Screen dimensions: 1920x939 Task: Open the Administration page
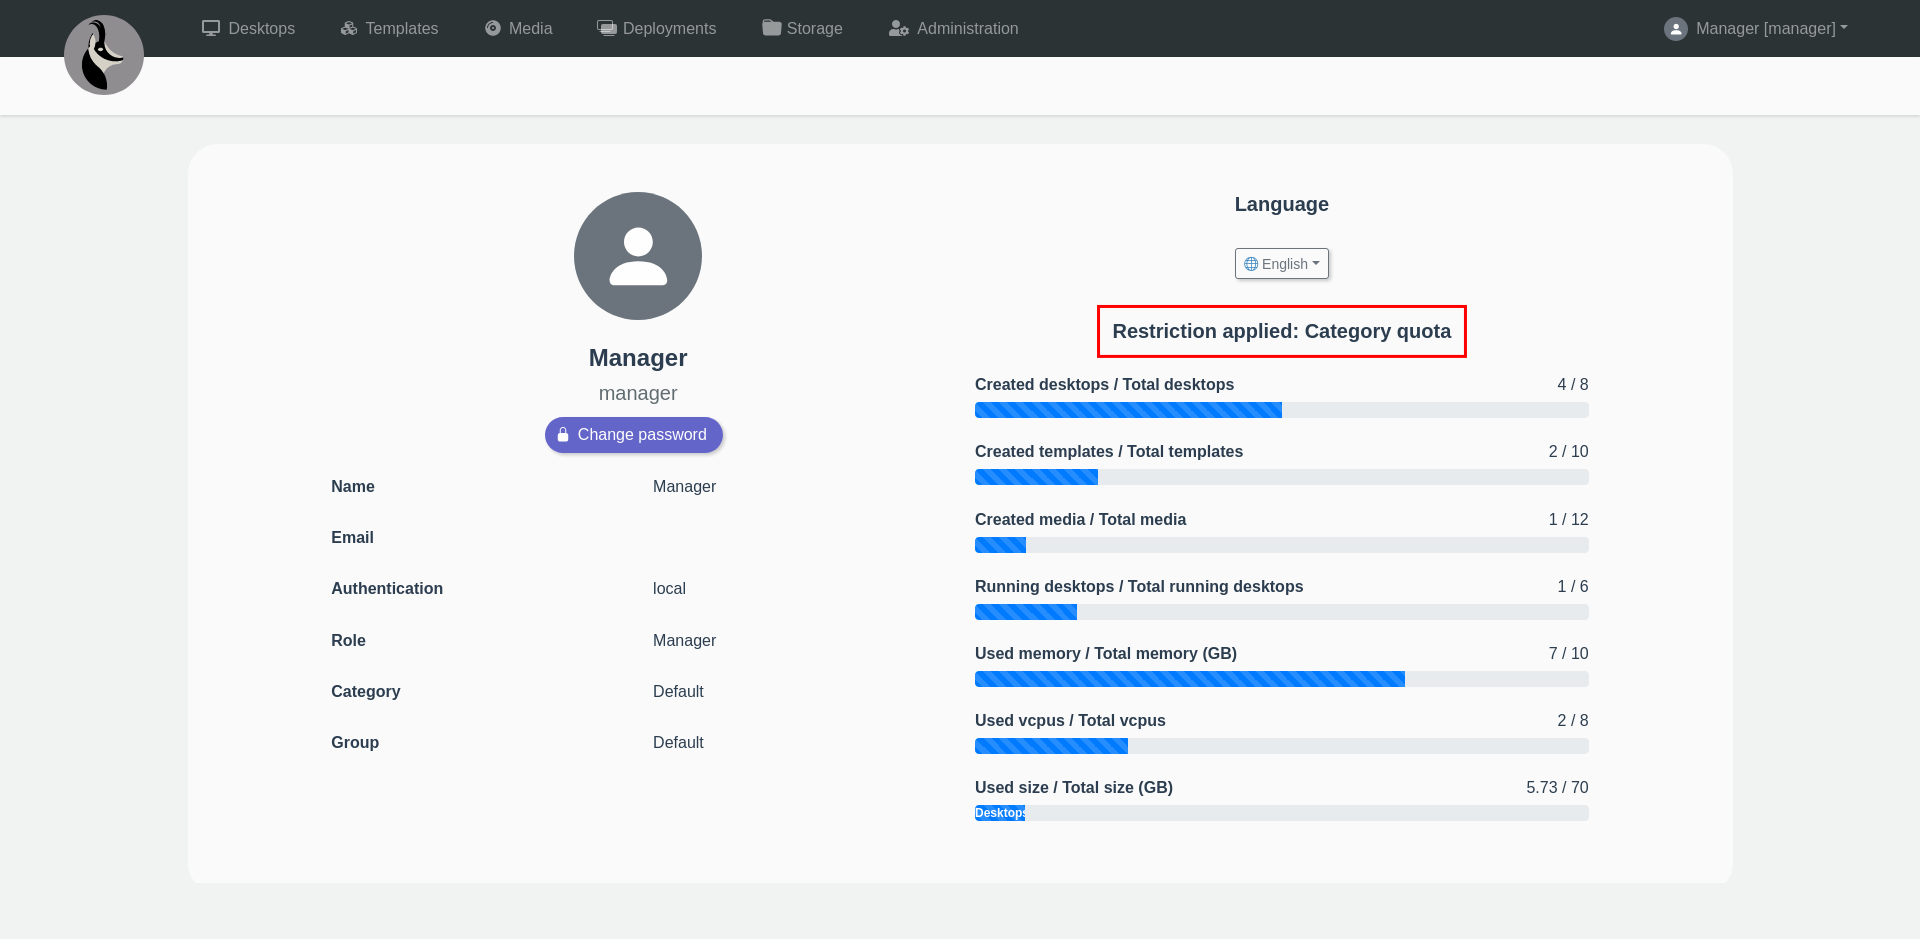coord(967,28)
